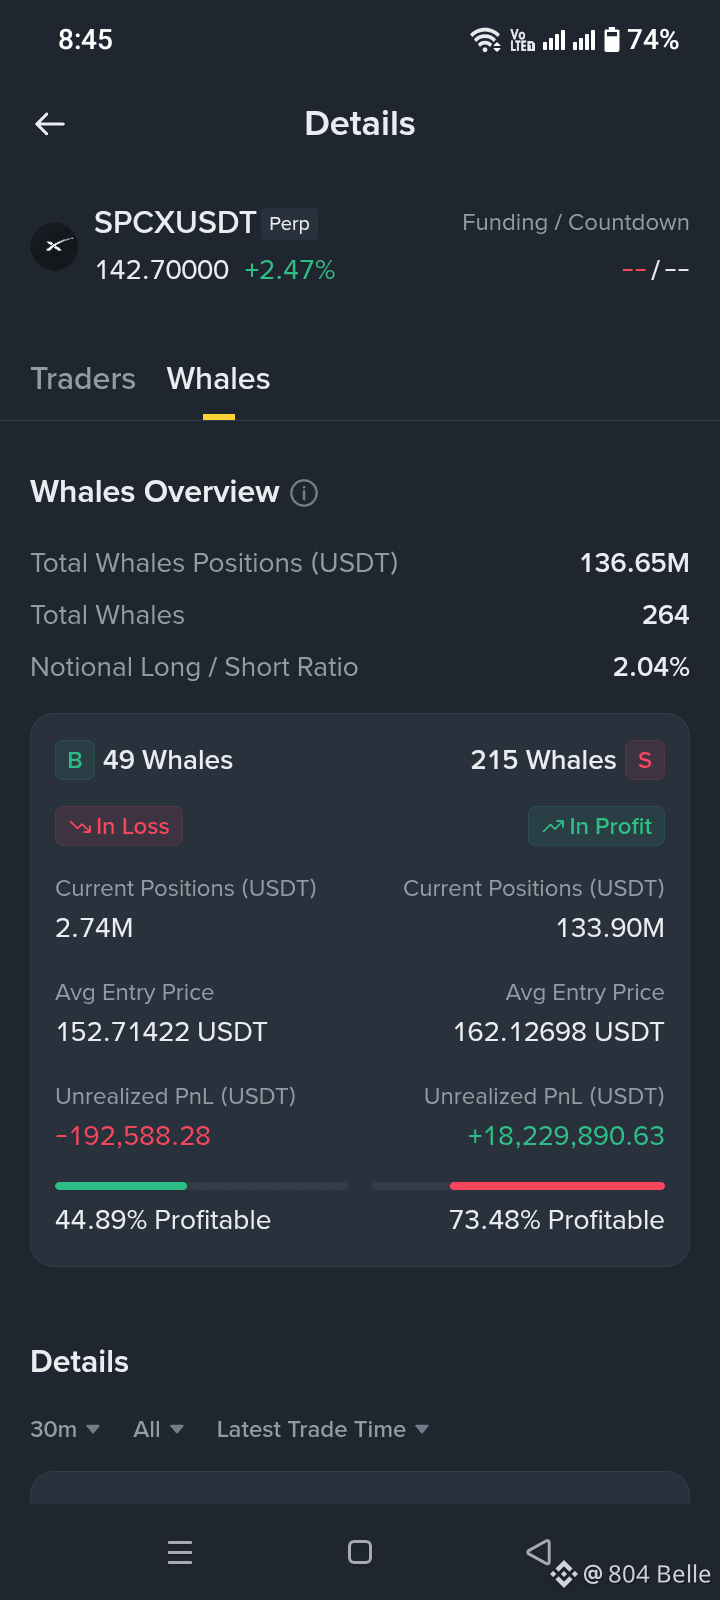Select the Whales tab

[218, 379]
